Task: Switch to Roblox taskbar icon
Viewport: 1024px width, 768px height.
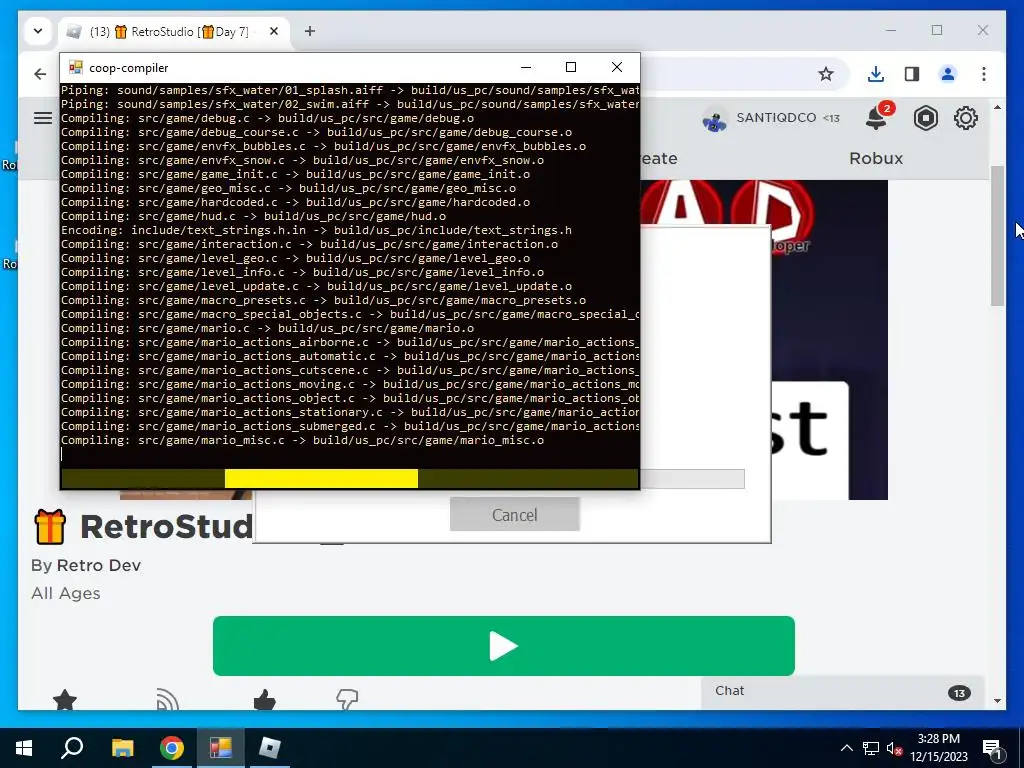Action: point(269,748)
